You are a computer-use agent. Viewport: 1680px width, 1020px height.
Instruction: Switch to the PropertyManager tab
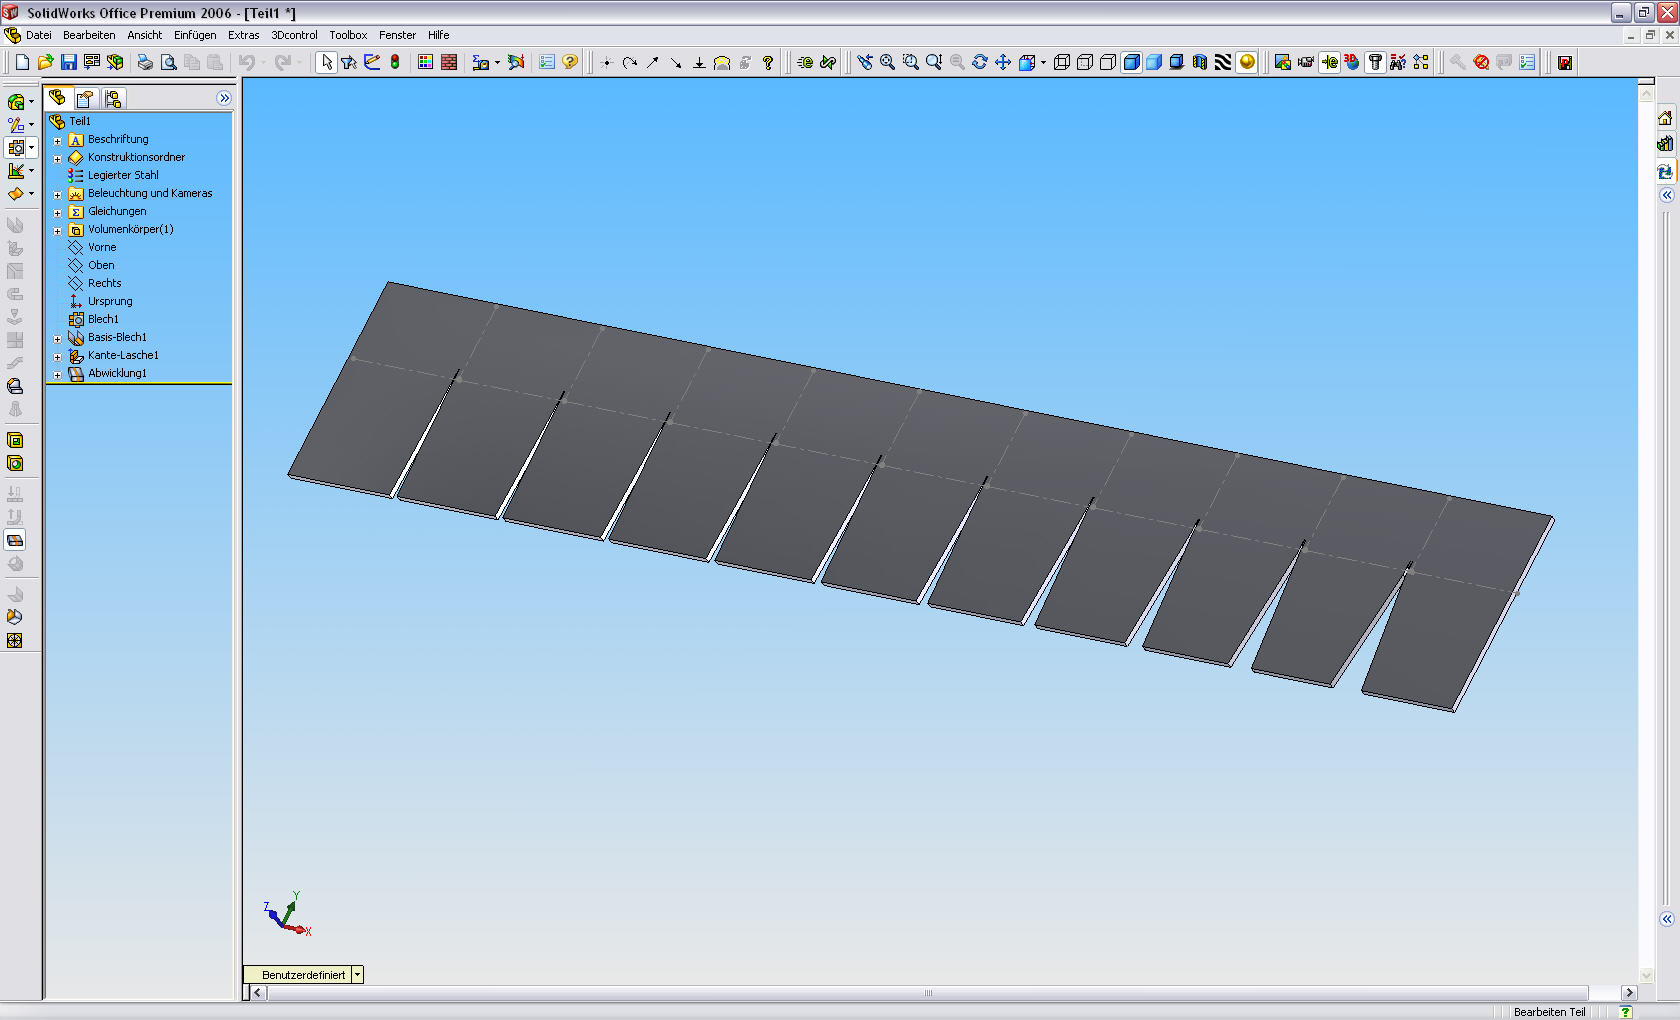point(85,98)
